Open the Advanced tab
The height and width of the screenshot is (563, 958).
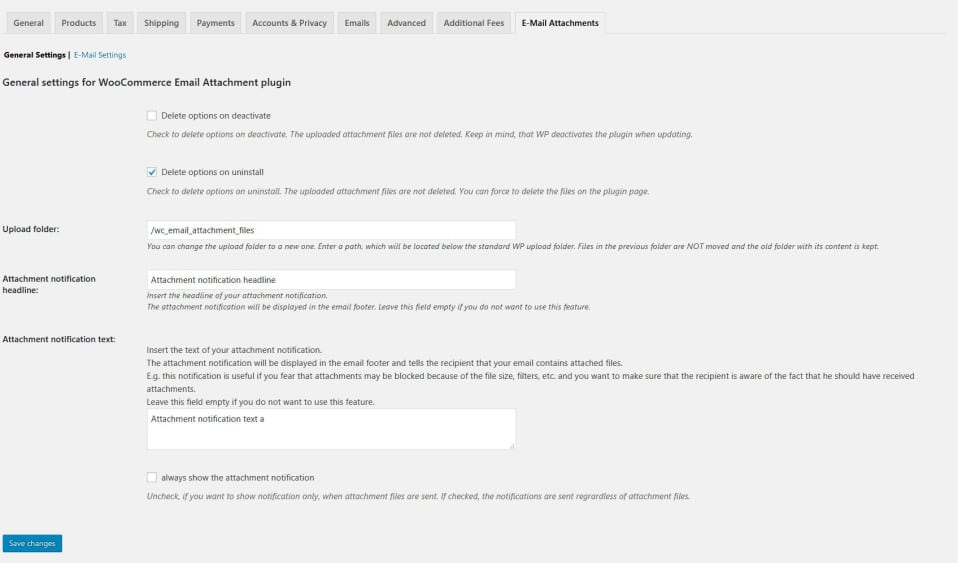406,23
